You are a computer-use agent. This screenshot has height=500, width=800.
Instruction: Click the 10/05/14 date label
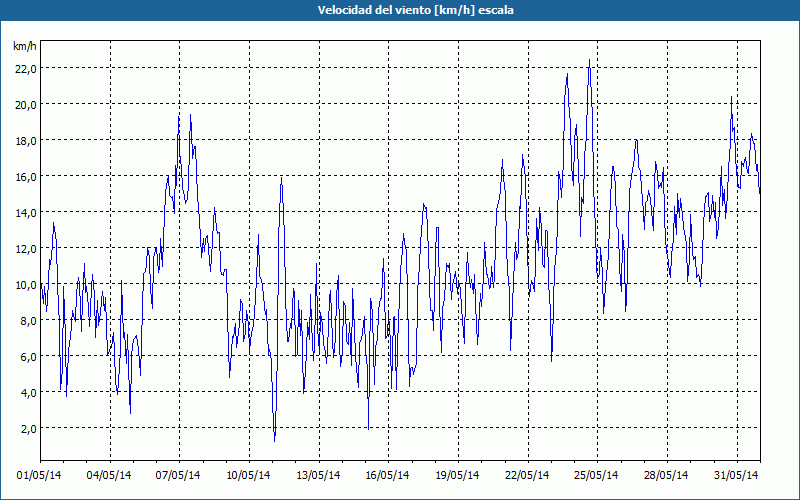point(248,475)
